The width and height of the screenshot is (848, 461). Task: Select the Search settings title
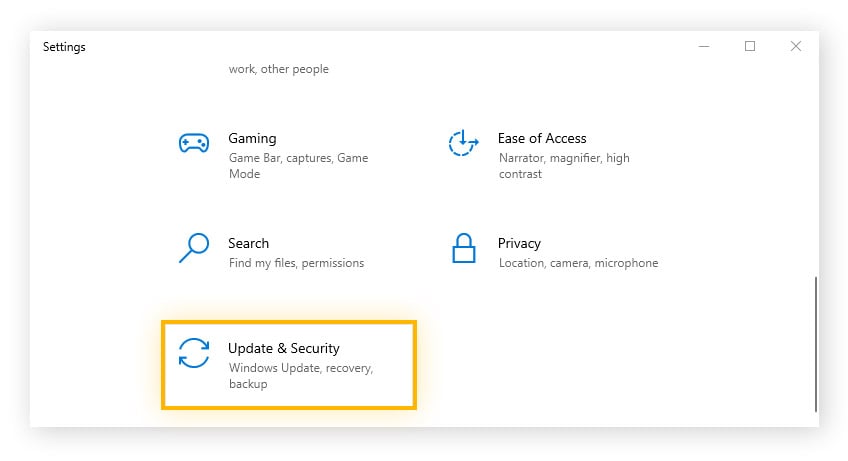pos(248,243)
